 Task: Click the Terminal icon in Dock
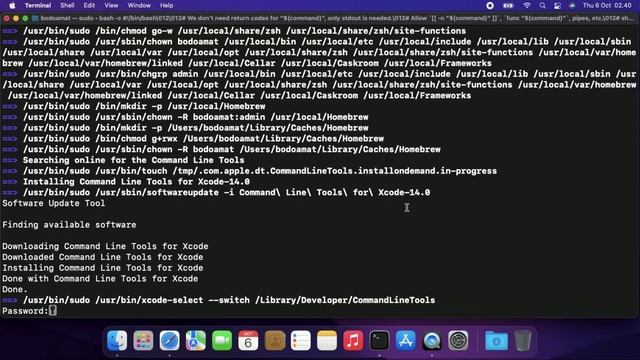(x=379, y=340)
